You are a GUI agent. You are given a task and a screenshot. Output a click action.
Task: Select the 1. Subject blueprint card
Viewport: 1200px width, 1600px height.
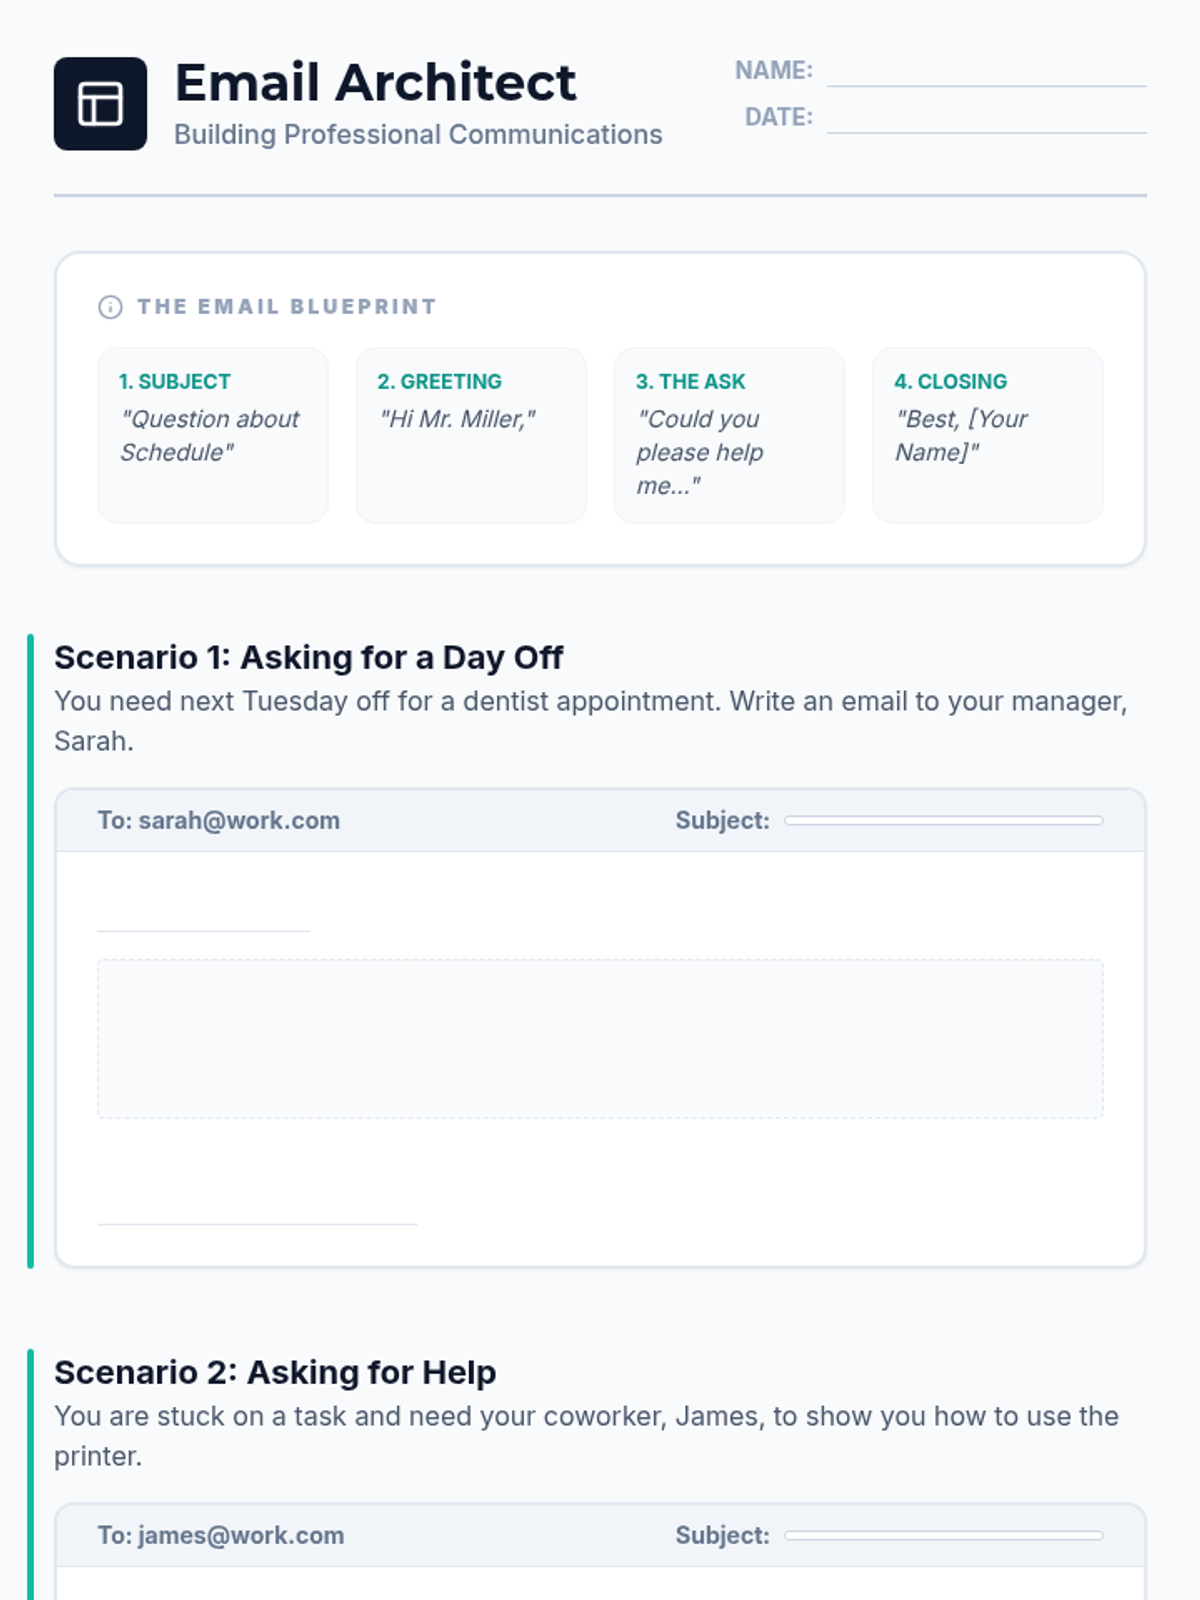(x=213, y=435)
